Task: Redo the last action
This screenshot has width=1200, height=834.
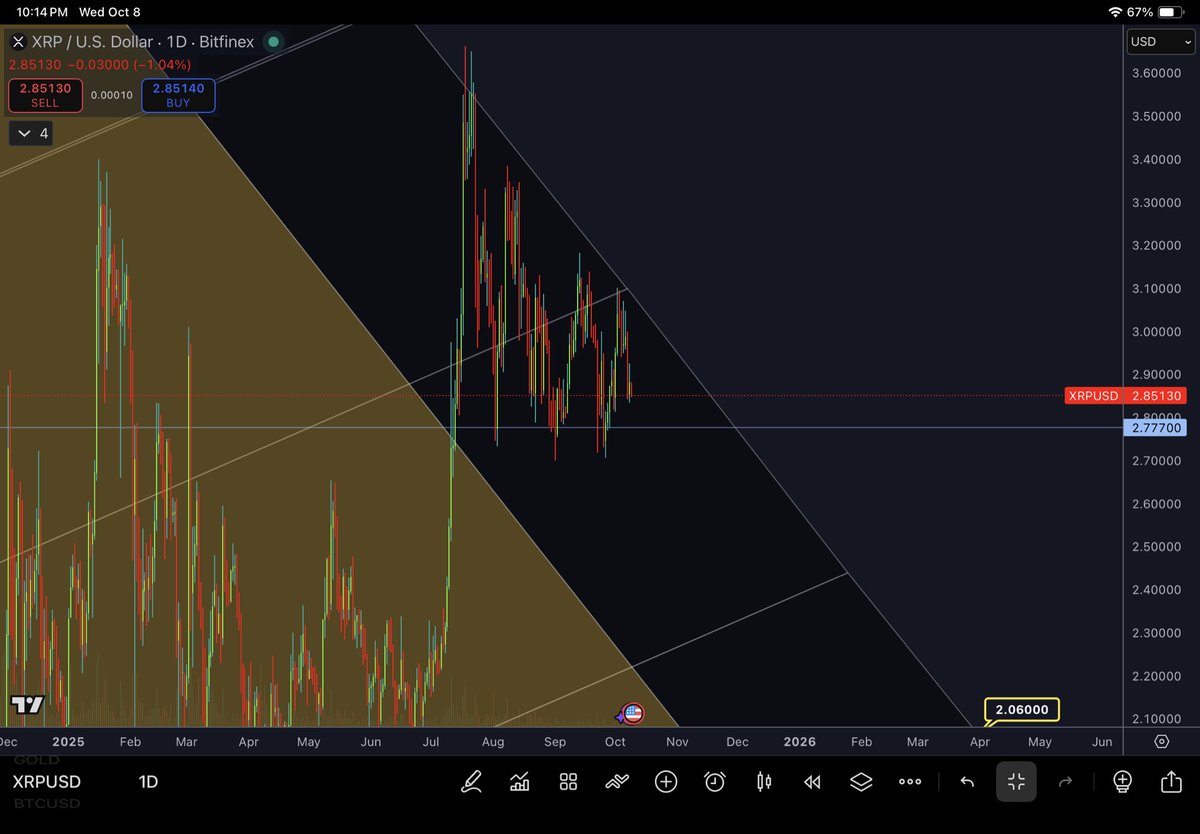Action: point(1065,782)
